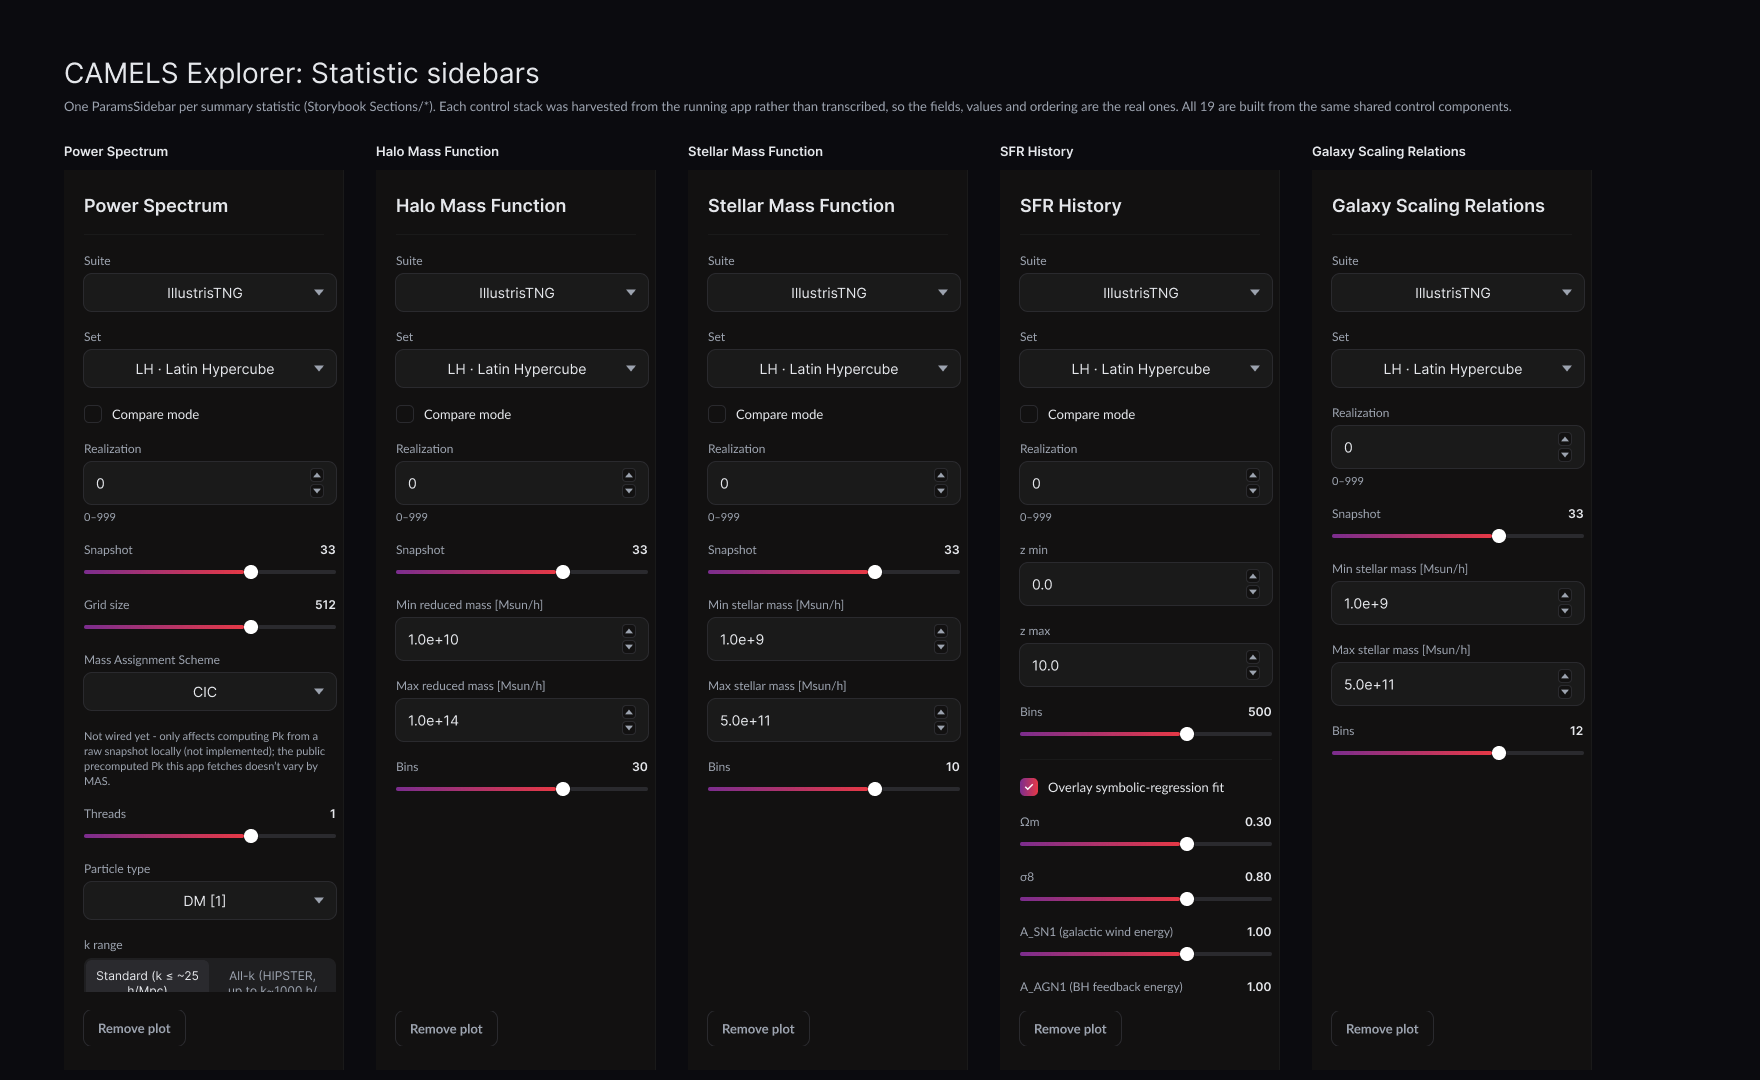The image size is (1760, 1080).
Task: Remove the Galaxy Scaling Relations plot
Action: 1382,1029
